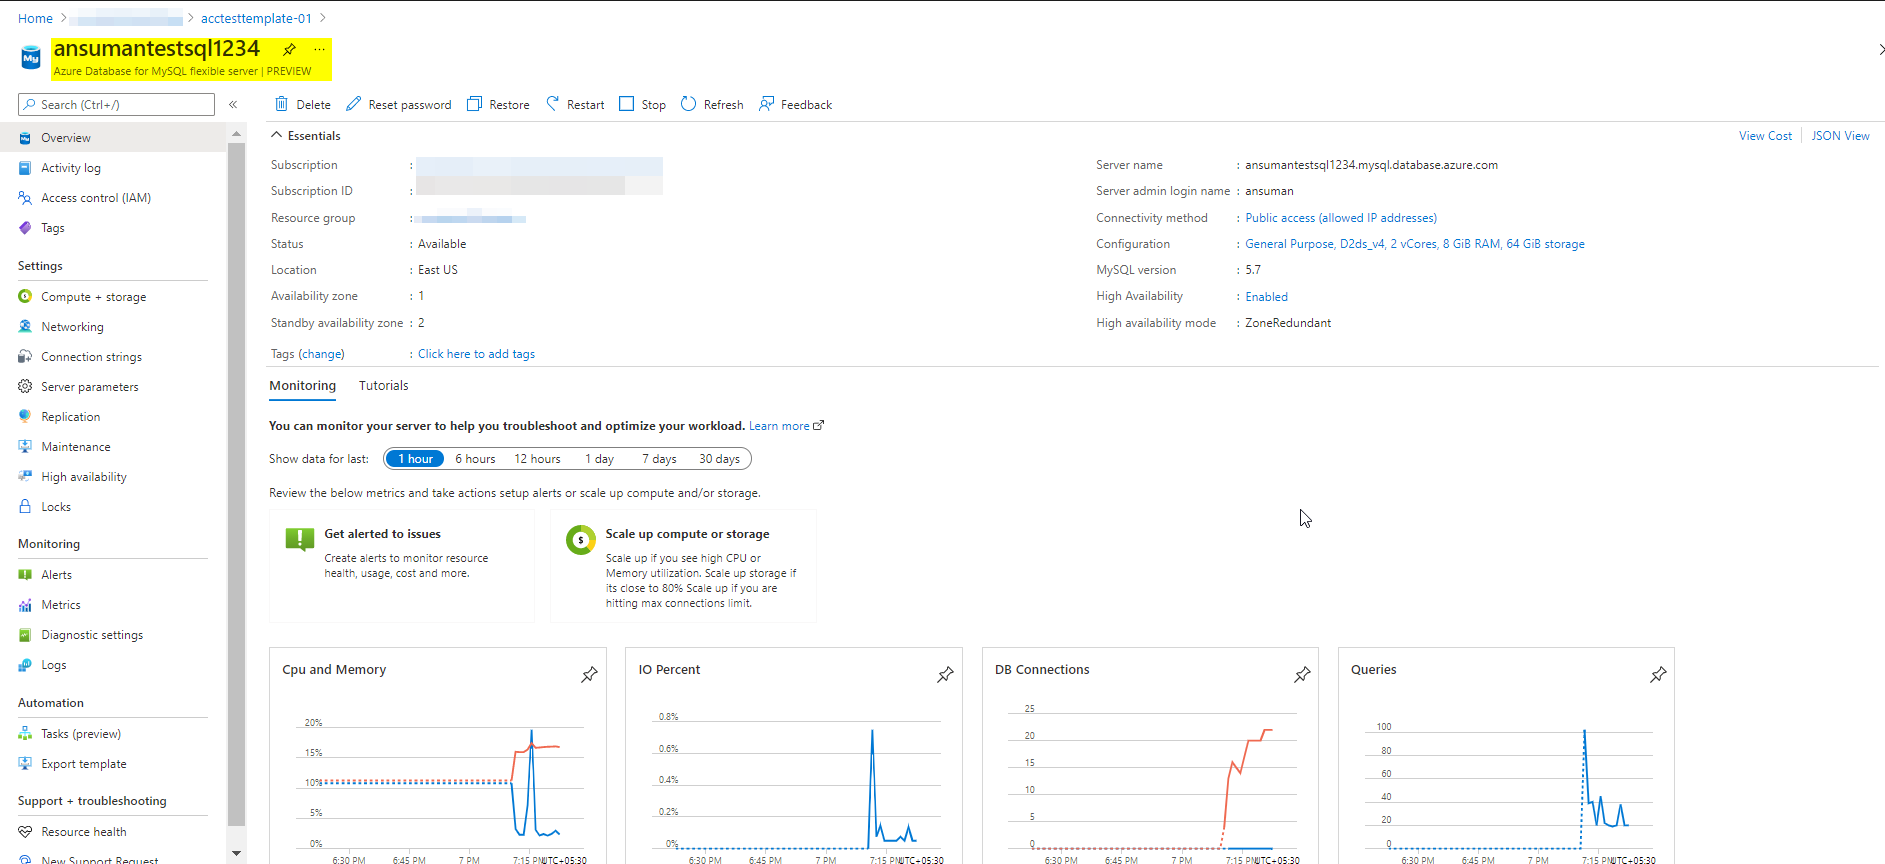1885x864 pixels.
Task: Open the more options ellipsis beside server title
Action: click(x=319, y=49)
